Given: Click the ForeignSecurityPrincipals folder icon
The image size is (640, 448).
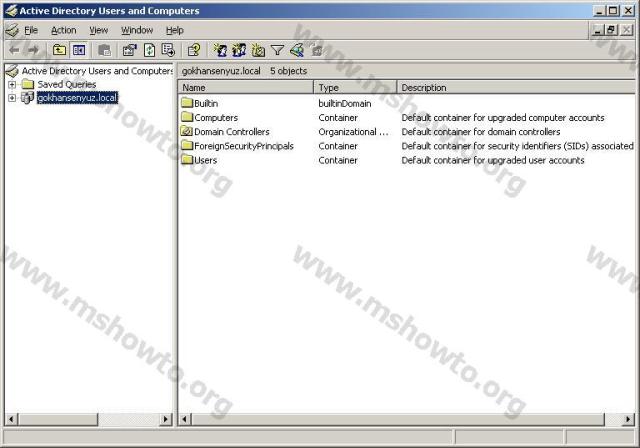Looking at the screenshot, I should coord(187,145).
